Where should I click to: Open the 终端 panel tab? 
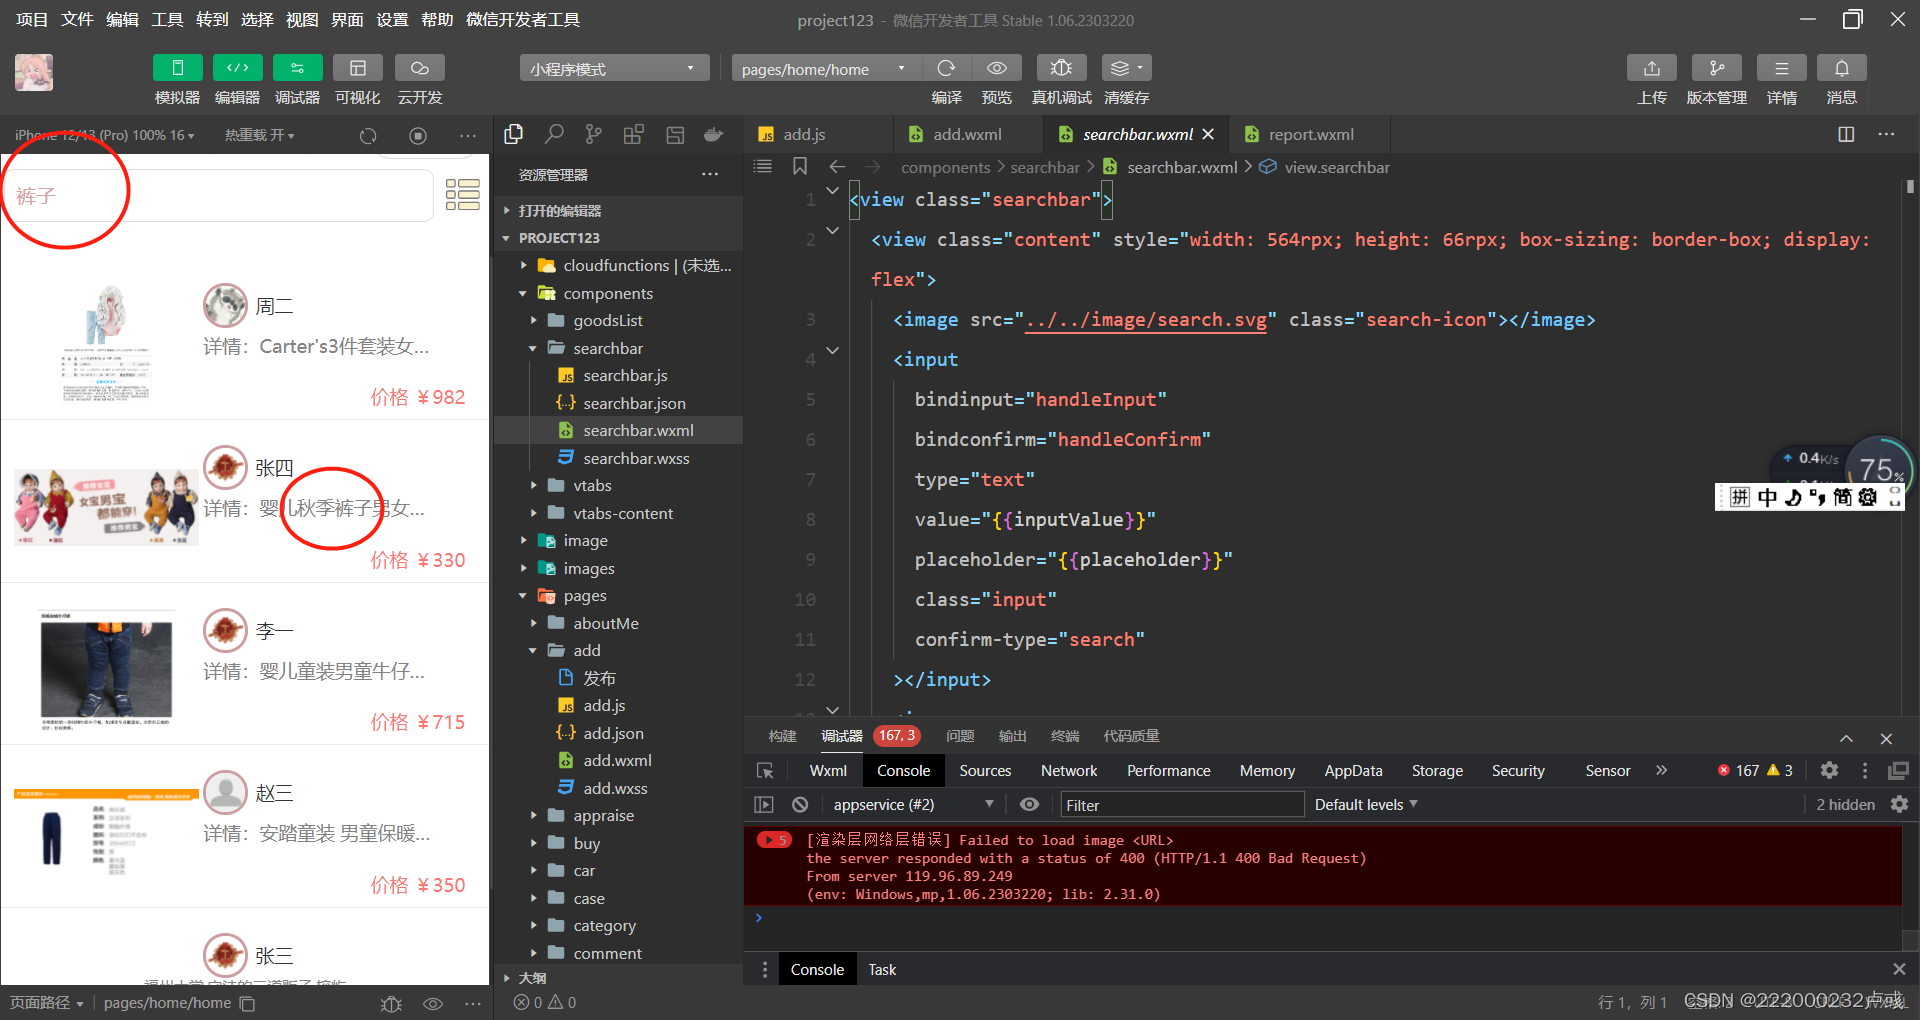coord(1065,736)
